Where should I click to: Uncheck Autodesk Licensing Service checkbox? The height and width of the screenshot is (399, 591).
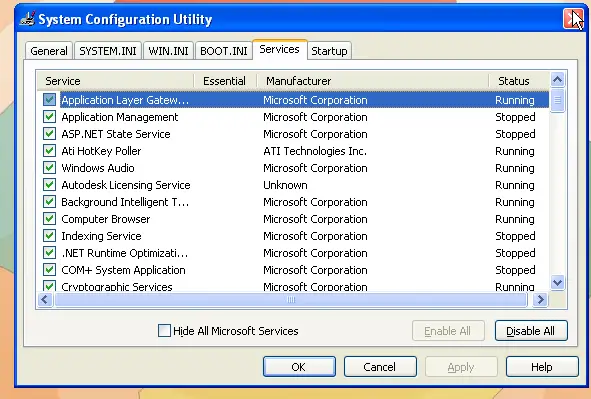pos(49,185)
